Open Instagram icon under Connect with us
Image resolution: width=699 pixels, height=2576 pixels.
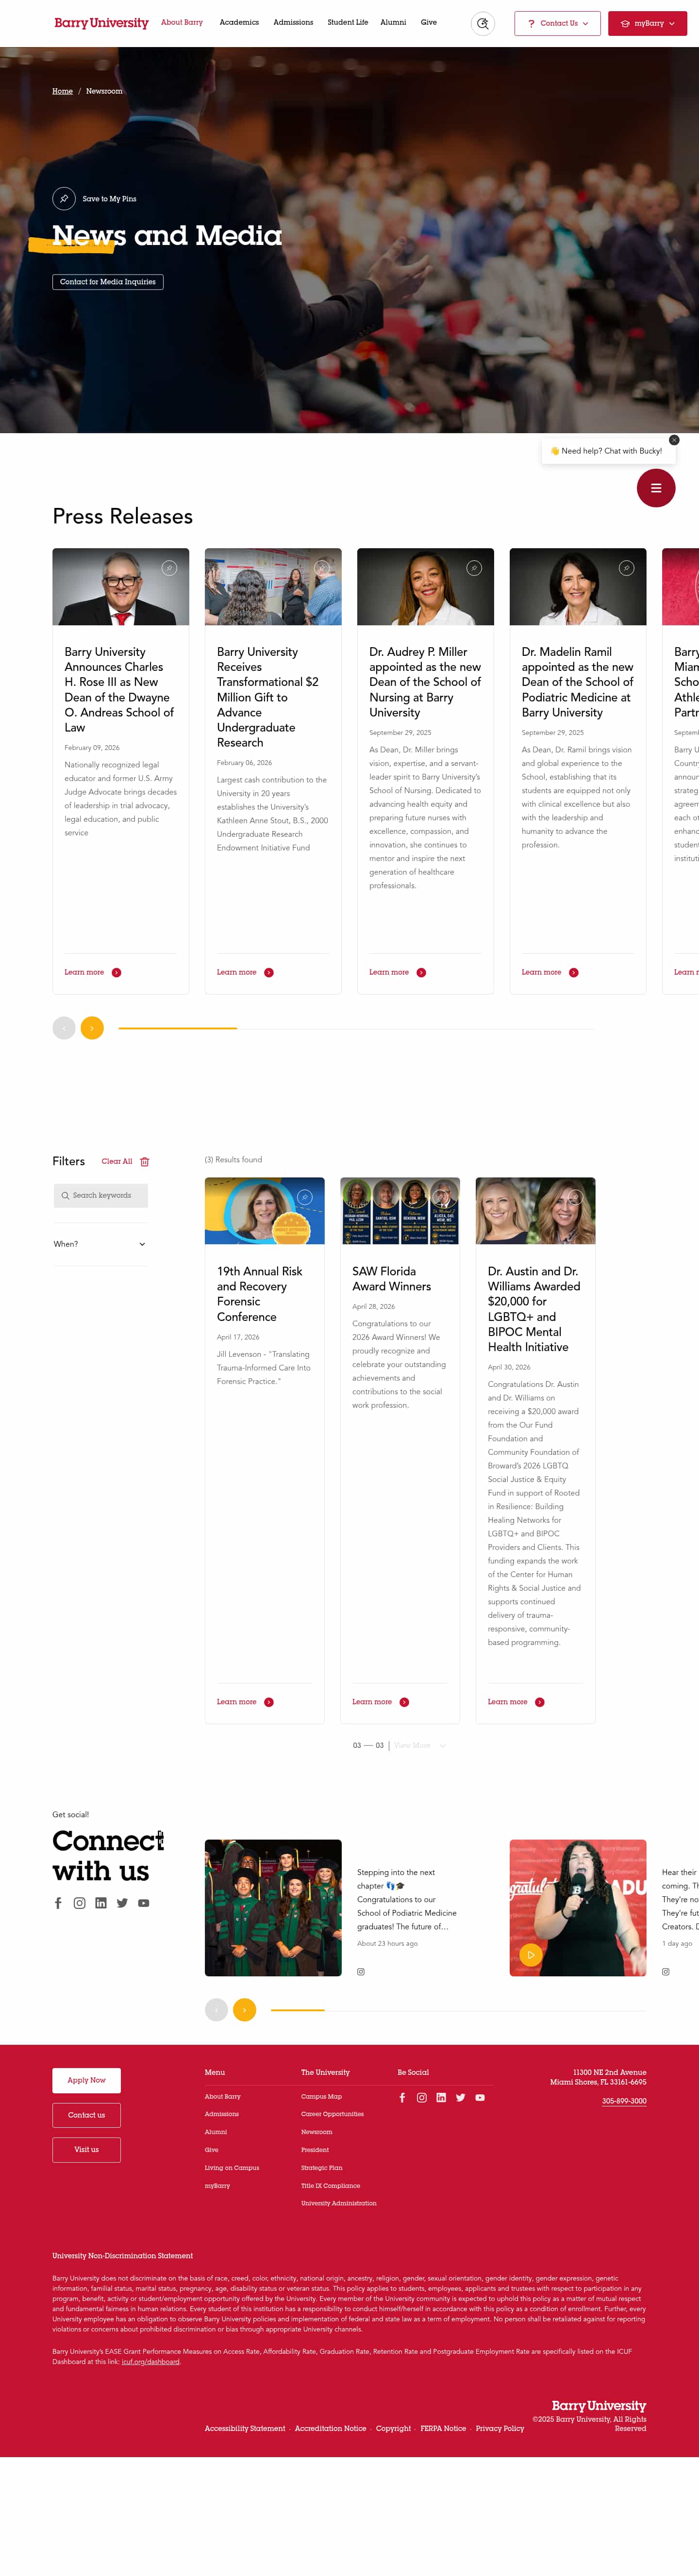(79, 1903)
